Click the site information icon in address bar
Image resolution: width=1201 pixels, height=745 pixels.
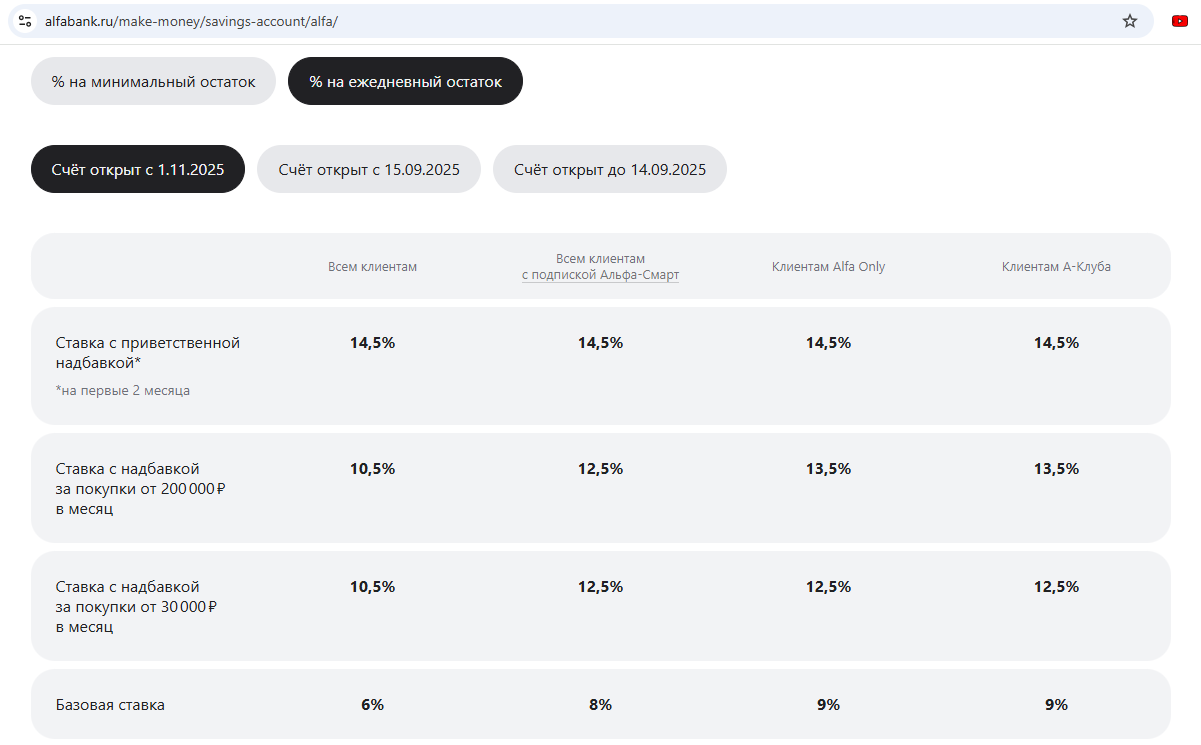click(x=25, y=21)
